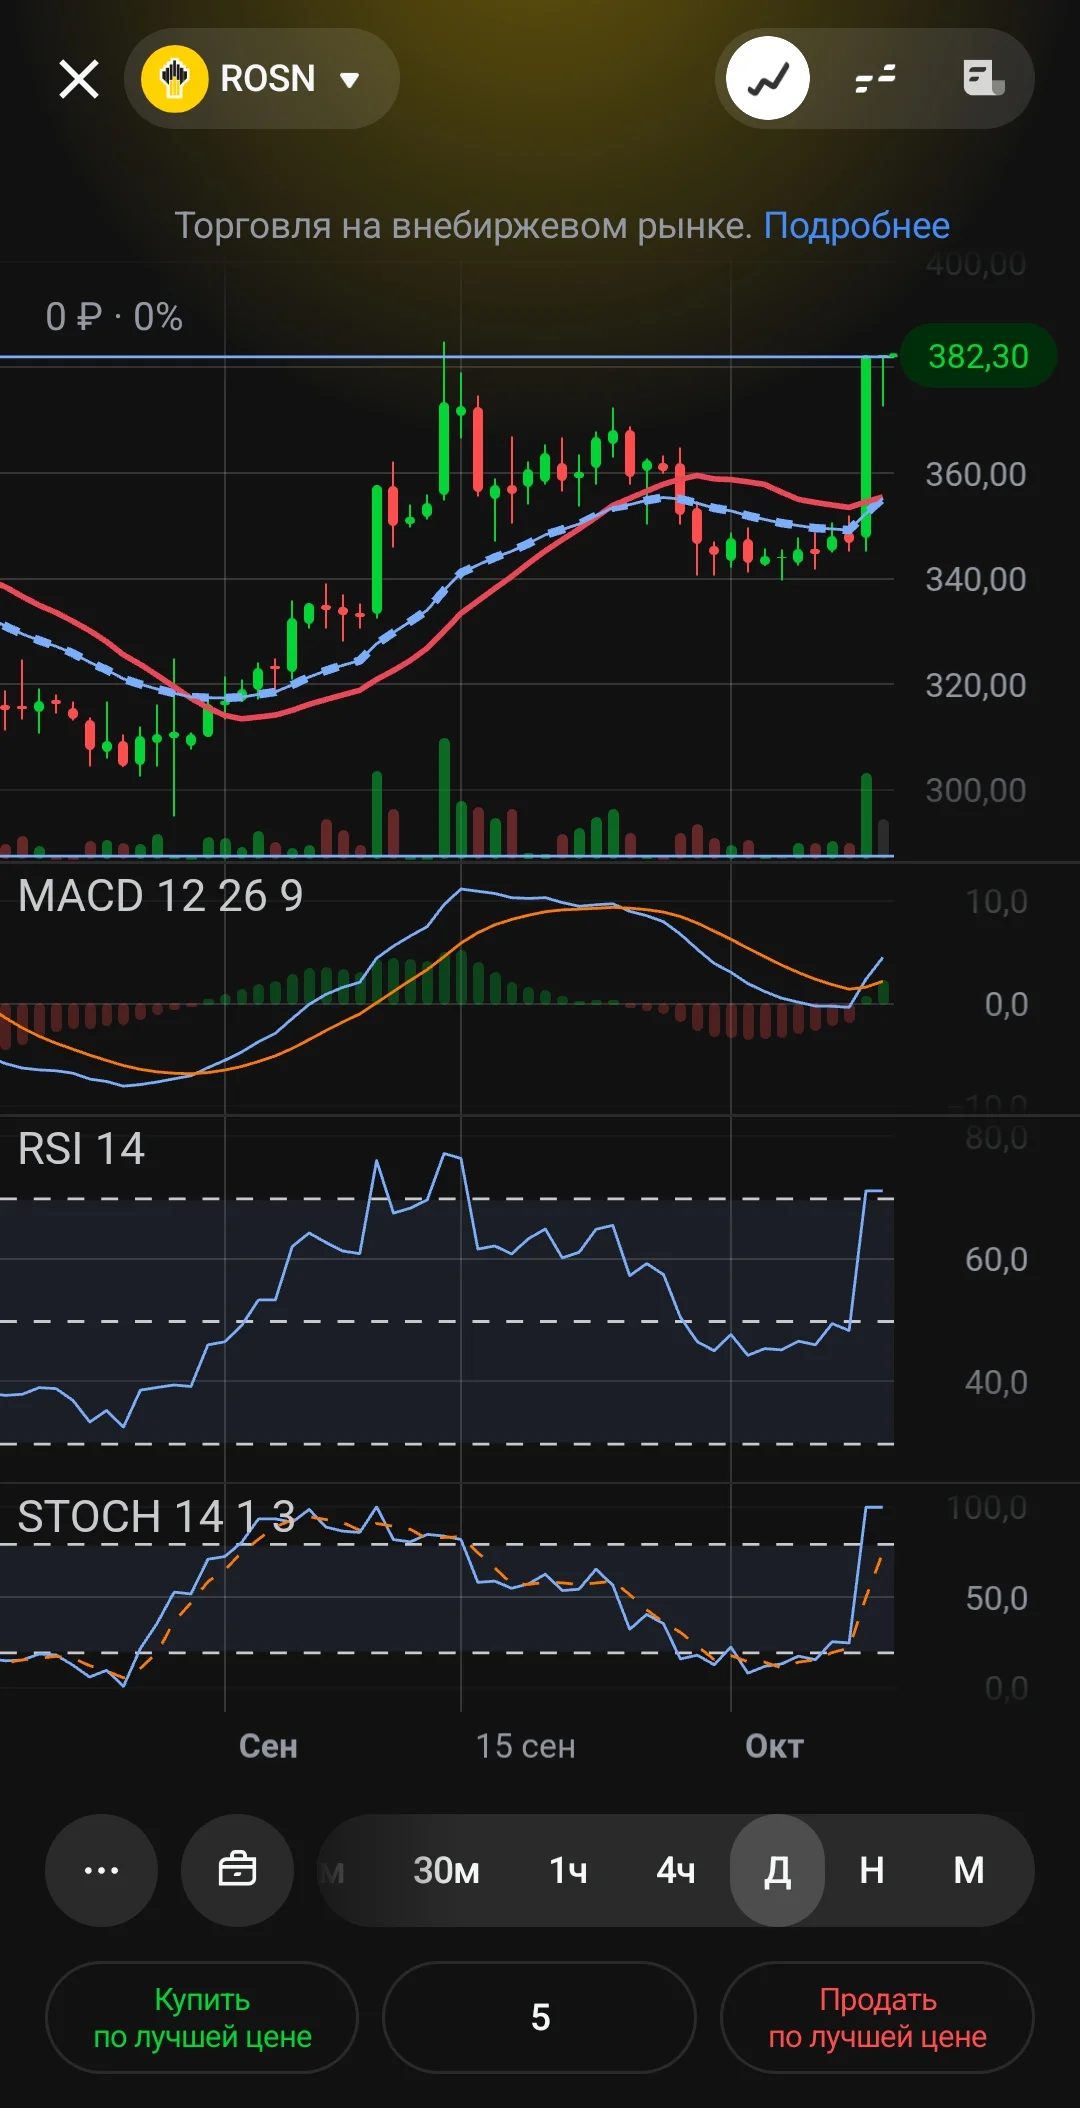The height and width of the screenshot is (2108, 1080).
Task: Tap Продать по лучшей цене button
Action: coord(877,2017)
